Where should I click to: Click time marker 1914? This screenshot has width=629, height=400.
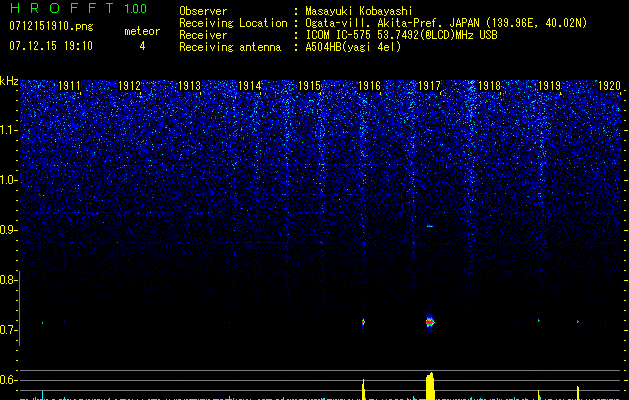250,86
